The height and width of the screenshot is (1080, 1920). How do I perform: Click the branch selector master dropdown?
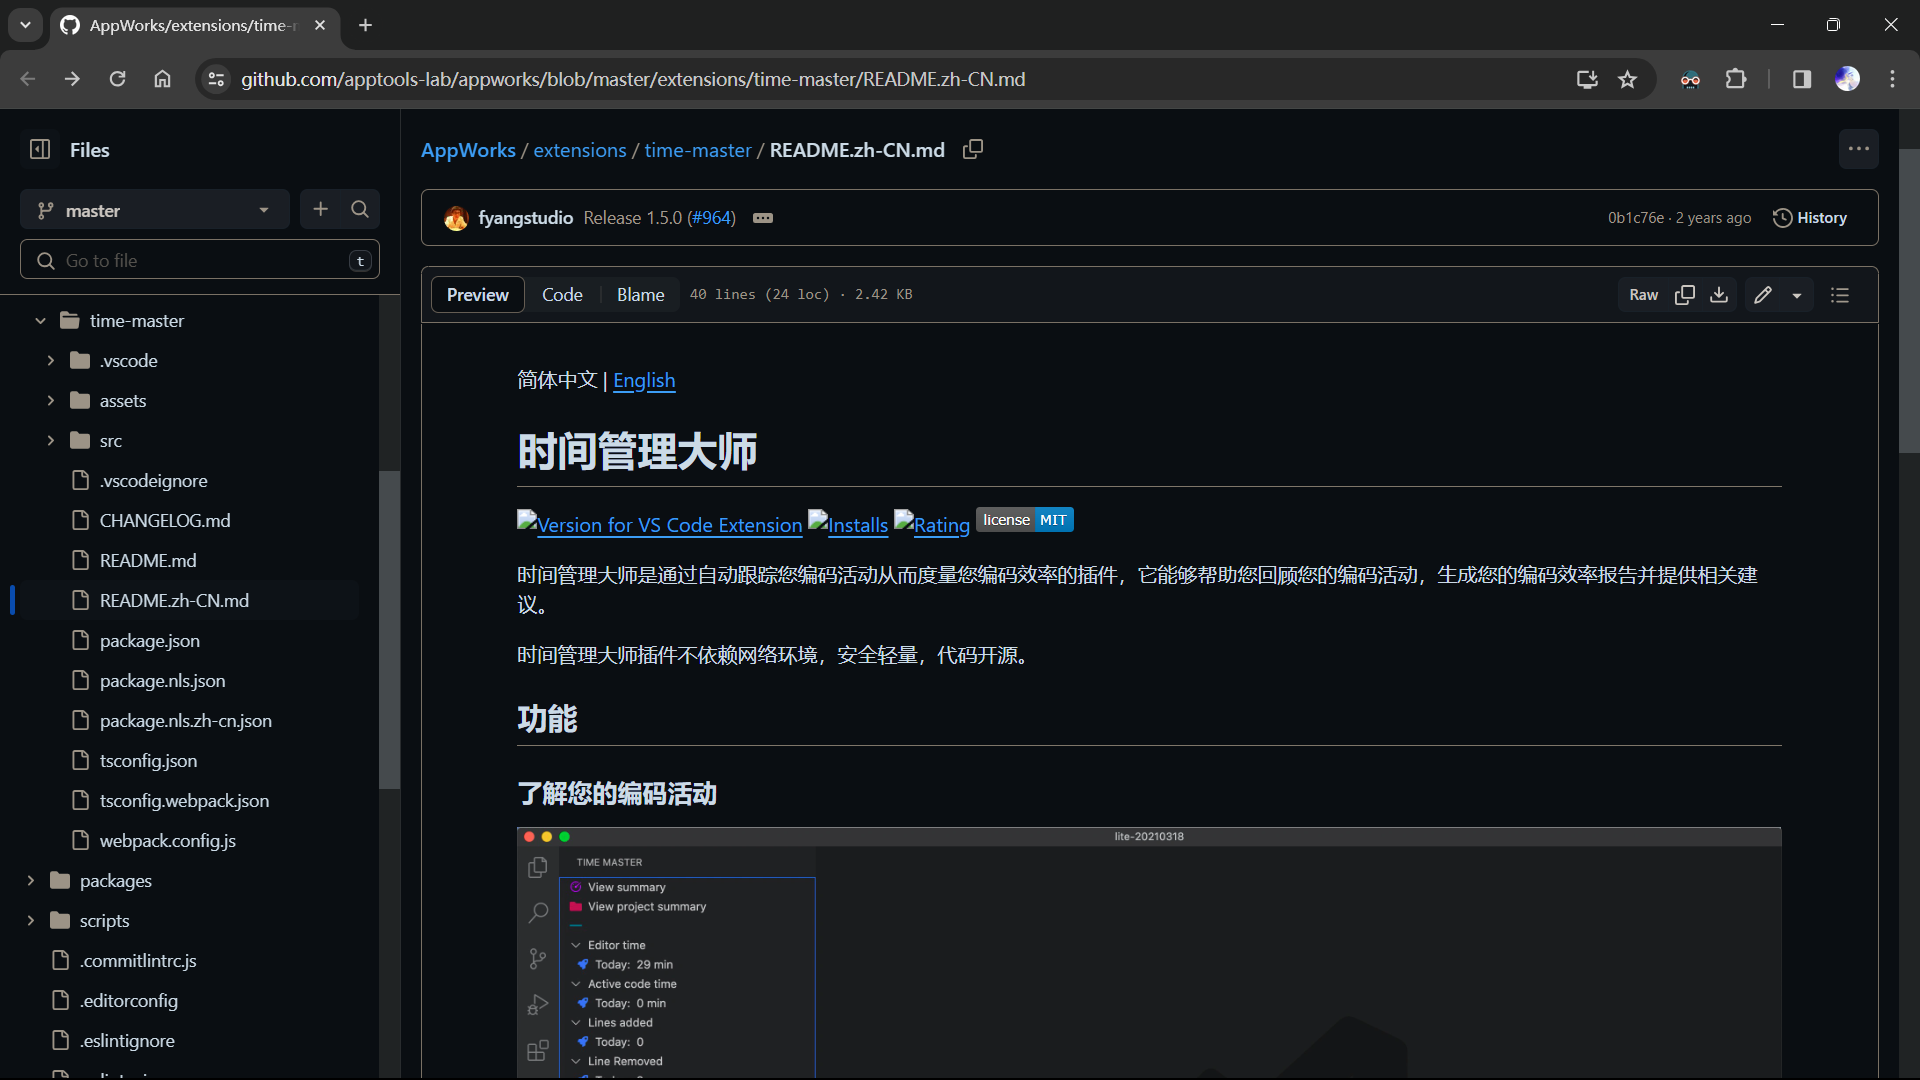click(153, 210)
